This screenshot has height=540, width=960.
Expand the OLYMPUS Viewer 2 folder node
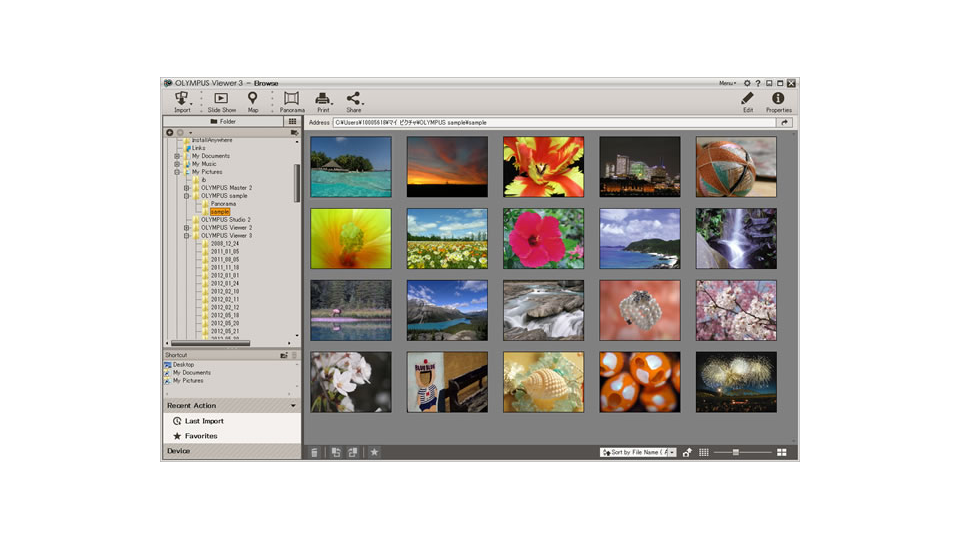click(x=187, y=228)
